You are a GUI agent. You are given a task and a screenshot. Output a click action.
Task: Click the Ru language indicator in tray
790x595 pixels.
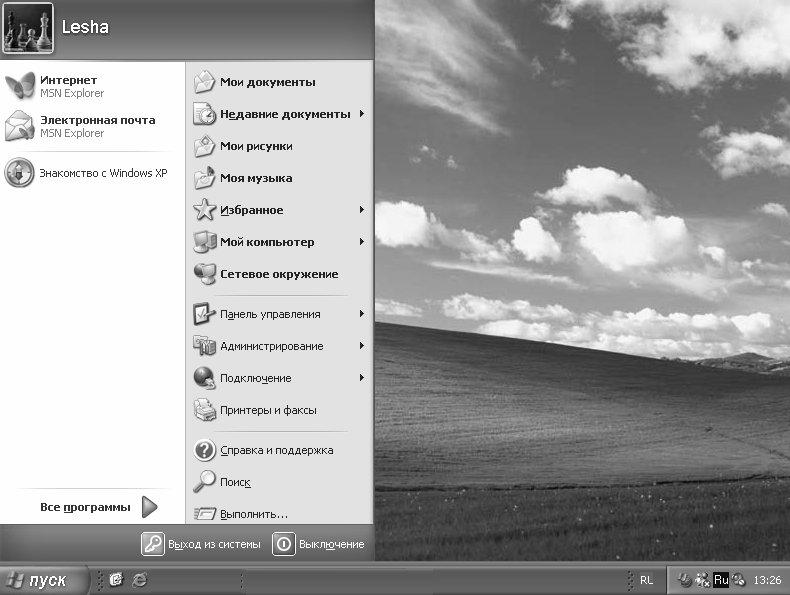tap(720, 579)
